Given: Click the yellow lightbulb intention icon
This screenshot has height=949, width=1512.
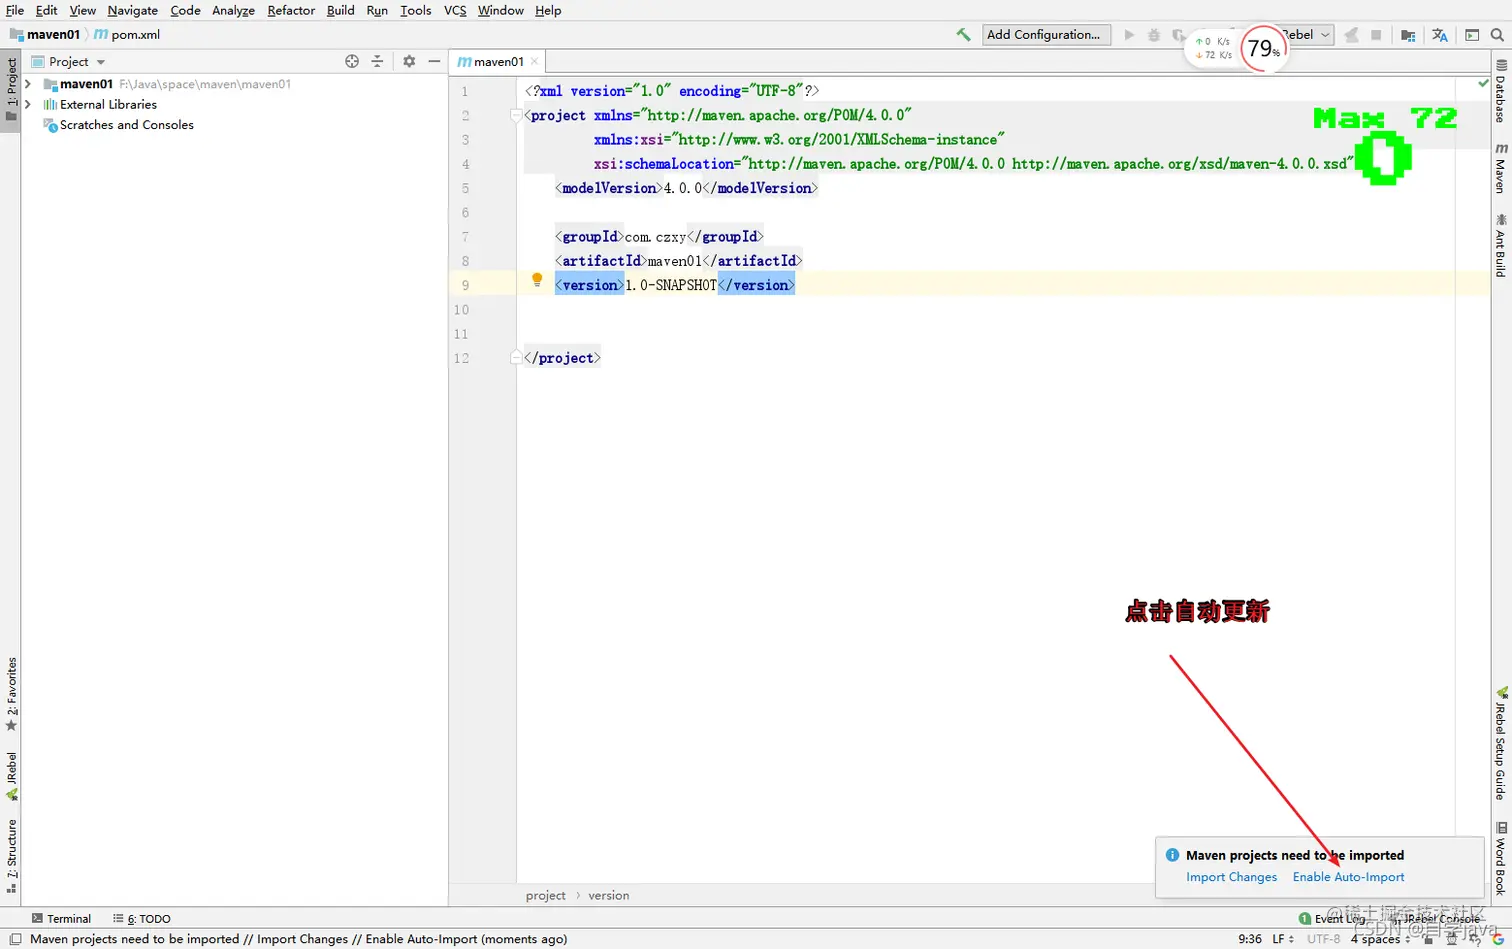Looking at the screenshot, I should coord(537,280).
